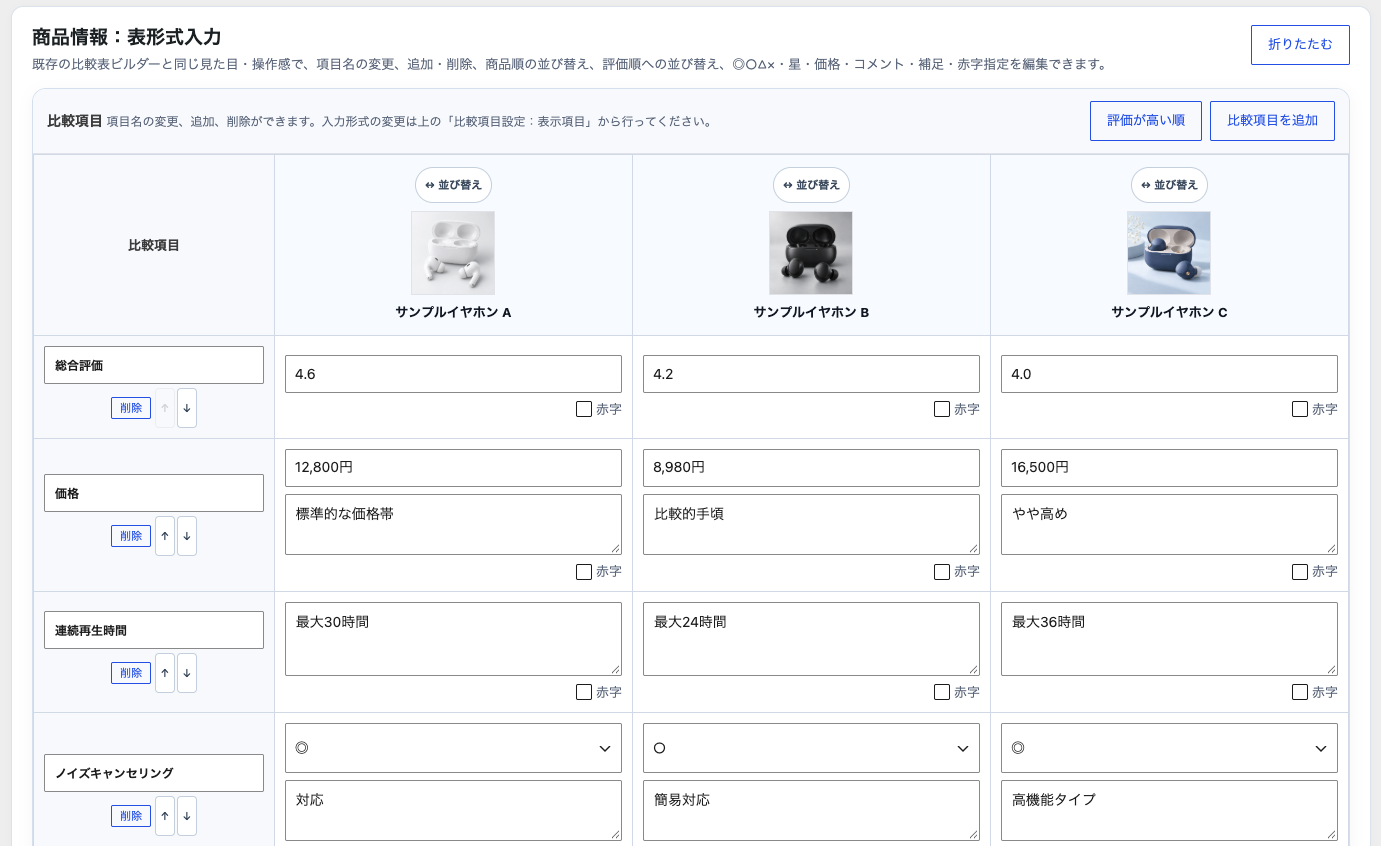Select the サンプルイヤホン B product image

(811, 253)
